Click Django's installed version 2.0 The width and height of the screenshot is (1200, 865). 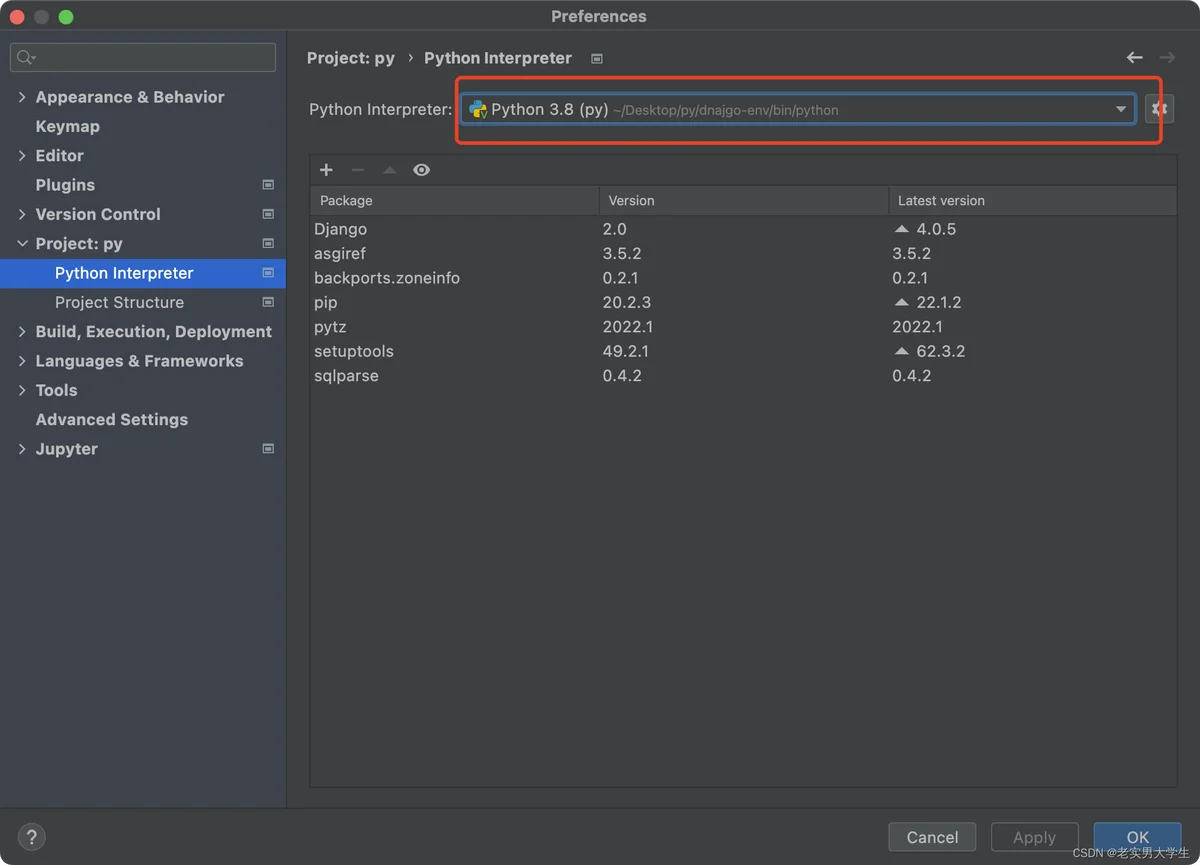(x=614, y=229)
